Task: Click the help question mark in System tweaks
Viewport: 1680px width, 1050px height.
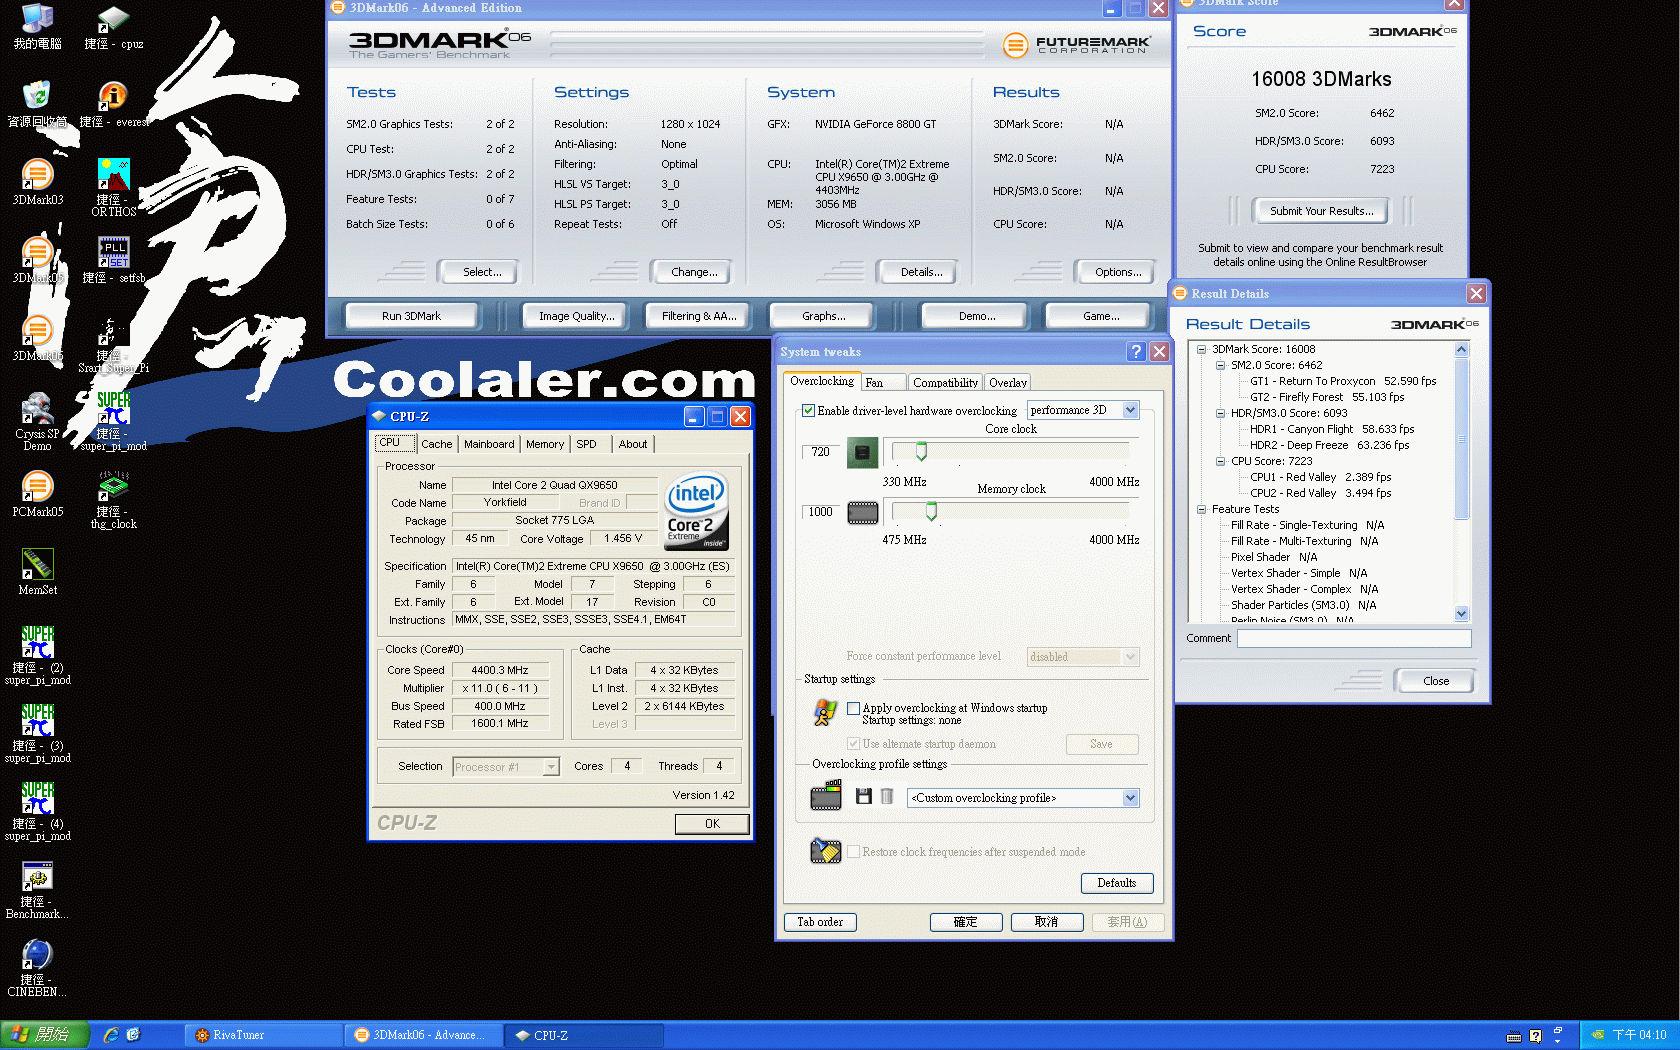Action: tap(1135, 351)
